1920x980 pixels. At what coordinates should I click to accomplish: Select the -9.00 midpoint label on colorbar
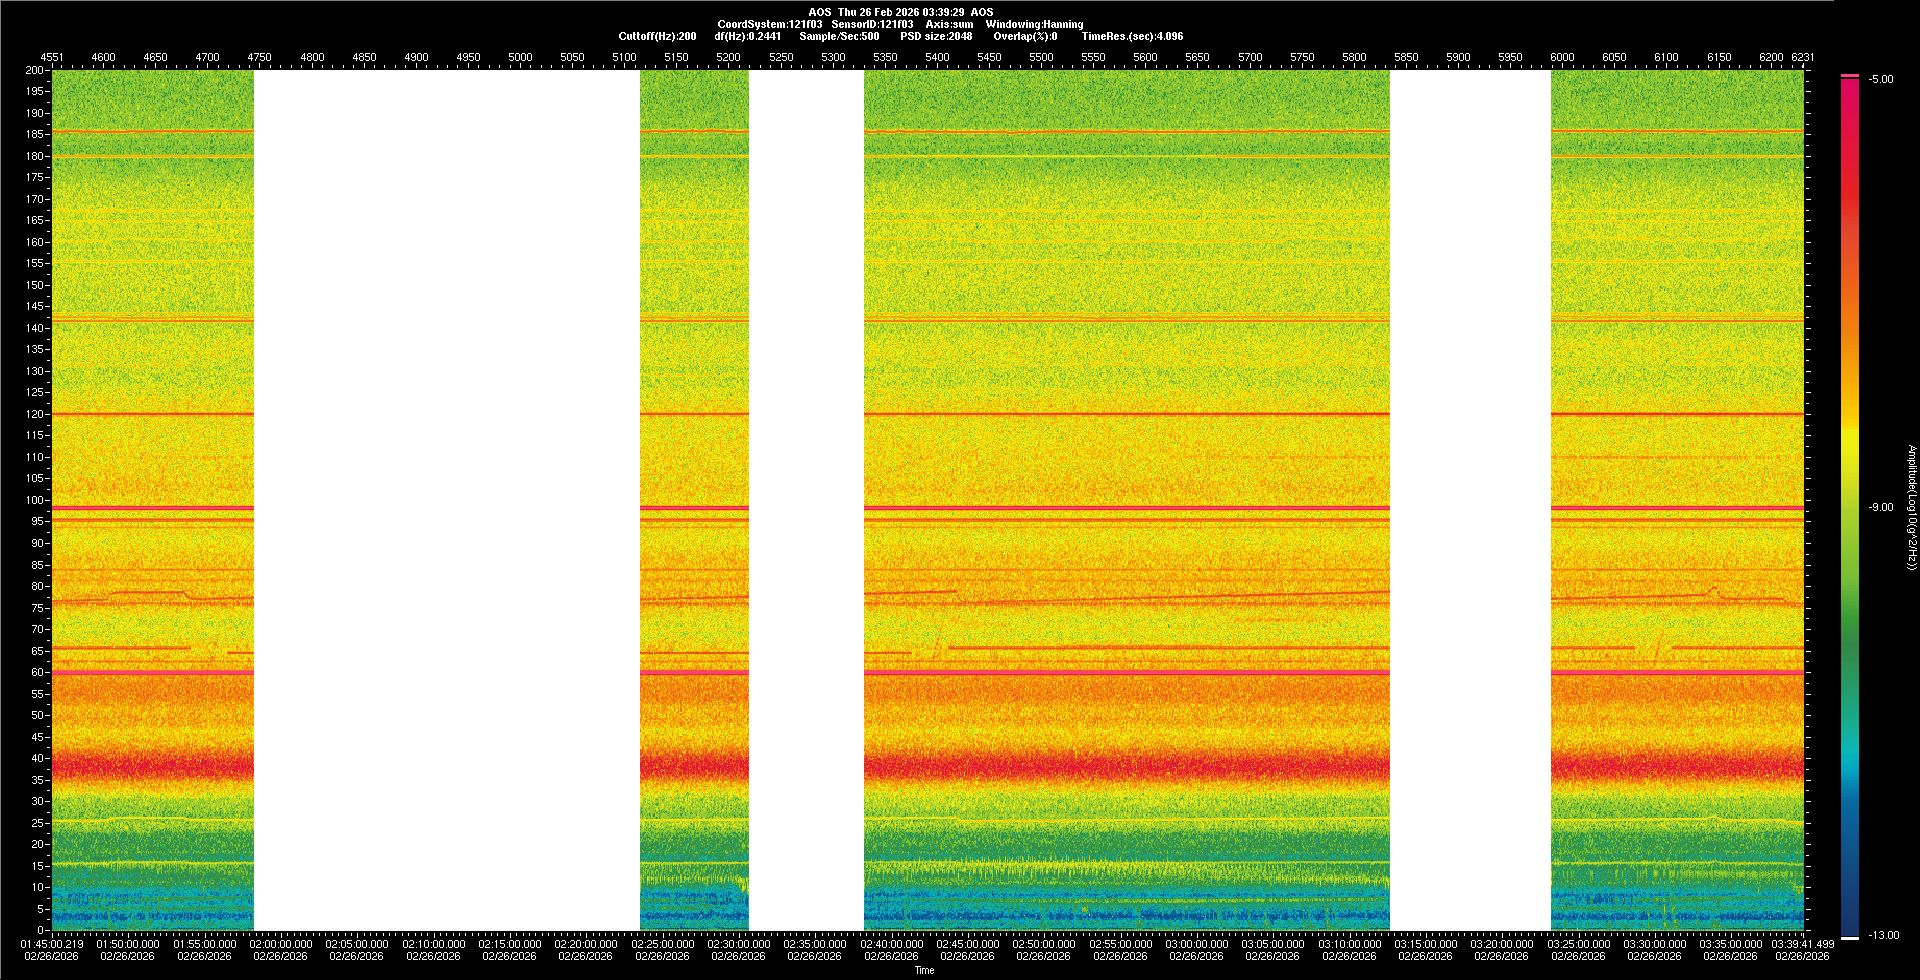tap(1880, 508)
